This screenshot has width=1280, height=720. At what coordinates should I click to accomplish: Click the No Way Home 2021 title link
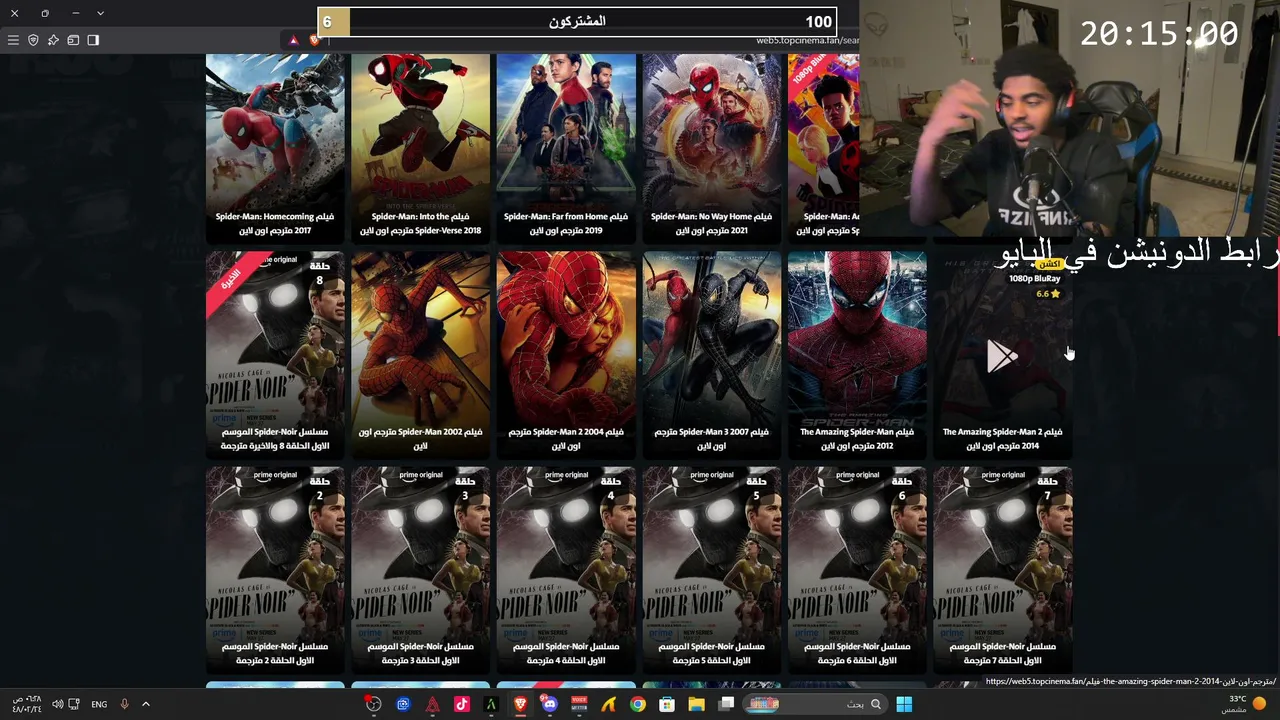[712, 223]
